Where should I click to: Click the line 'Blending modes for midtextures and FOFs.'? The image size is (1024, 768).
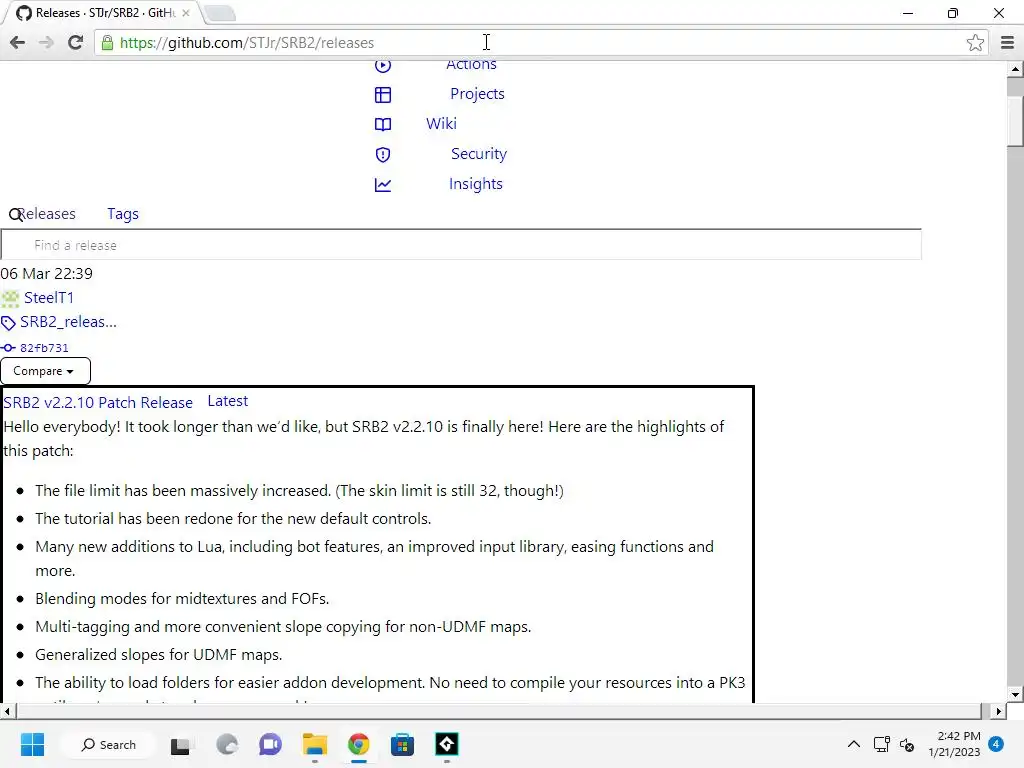tap(182, 599)
